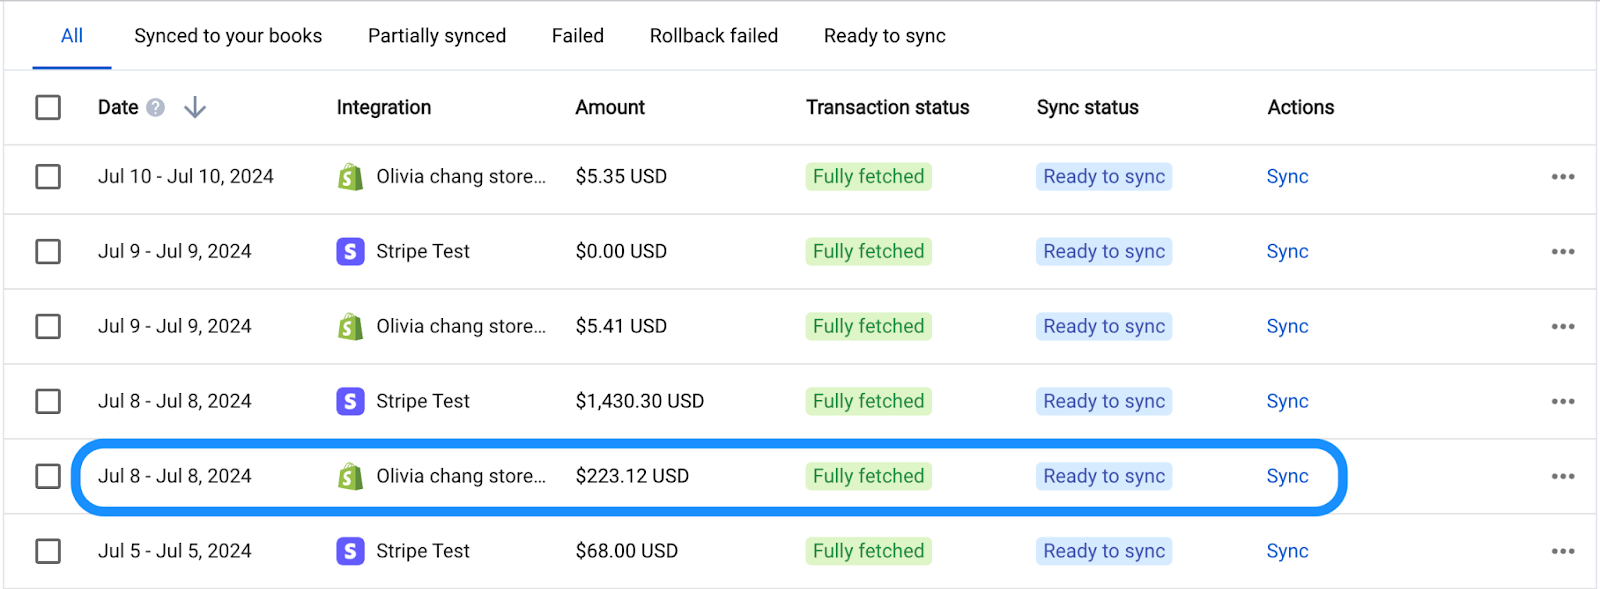1600x589 pixels.
Task: Check the box in the Jul 10 row
Action: click(x=48, y=177)
